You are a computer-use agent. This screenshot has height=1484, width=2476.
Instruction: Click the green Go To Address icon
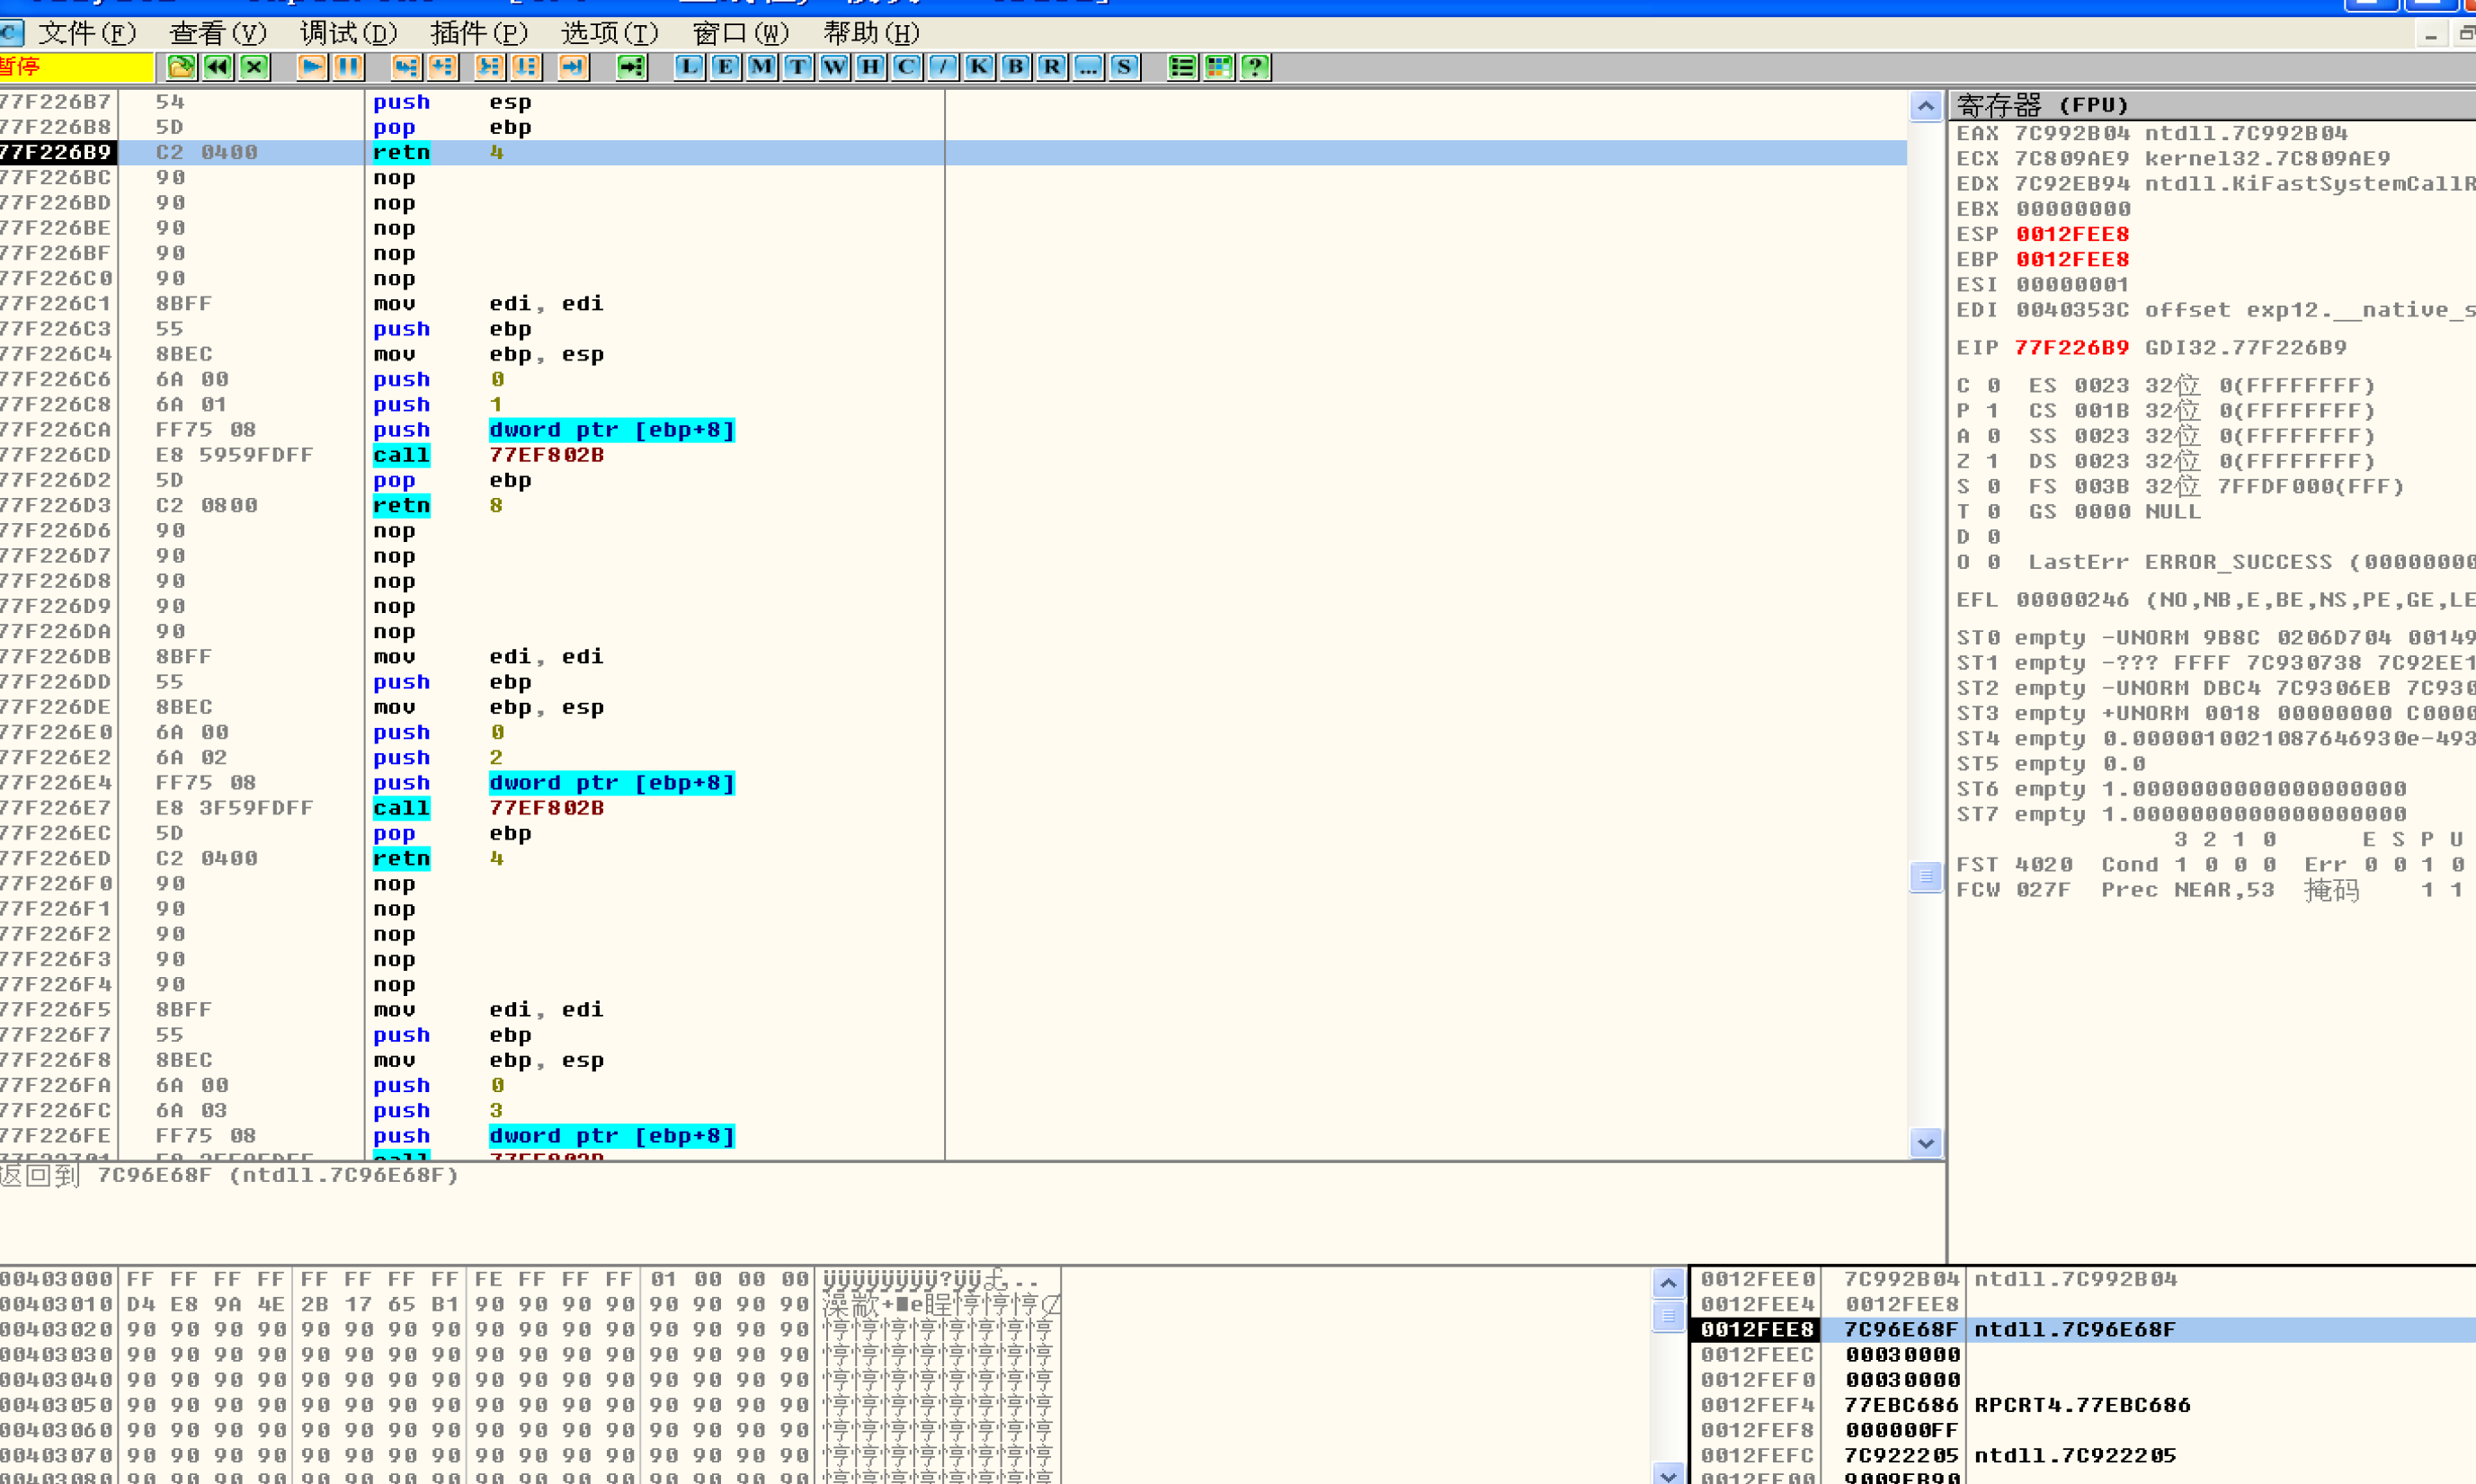[x=632, y=67]
